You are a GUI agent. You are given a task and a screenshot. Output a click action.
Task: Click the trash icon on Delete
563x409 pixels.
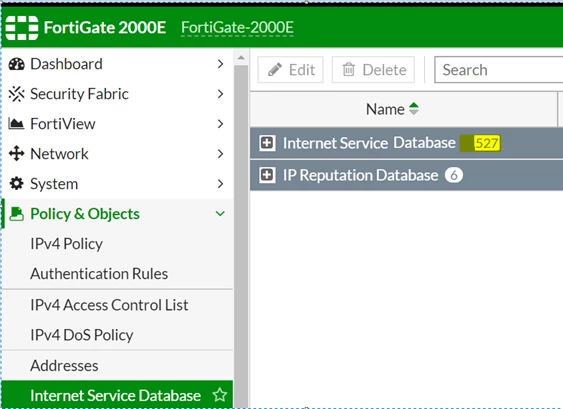click(x=348, y=69)
